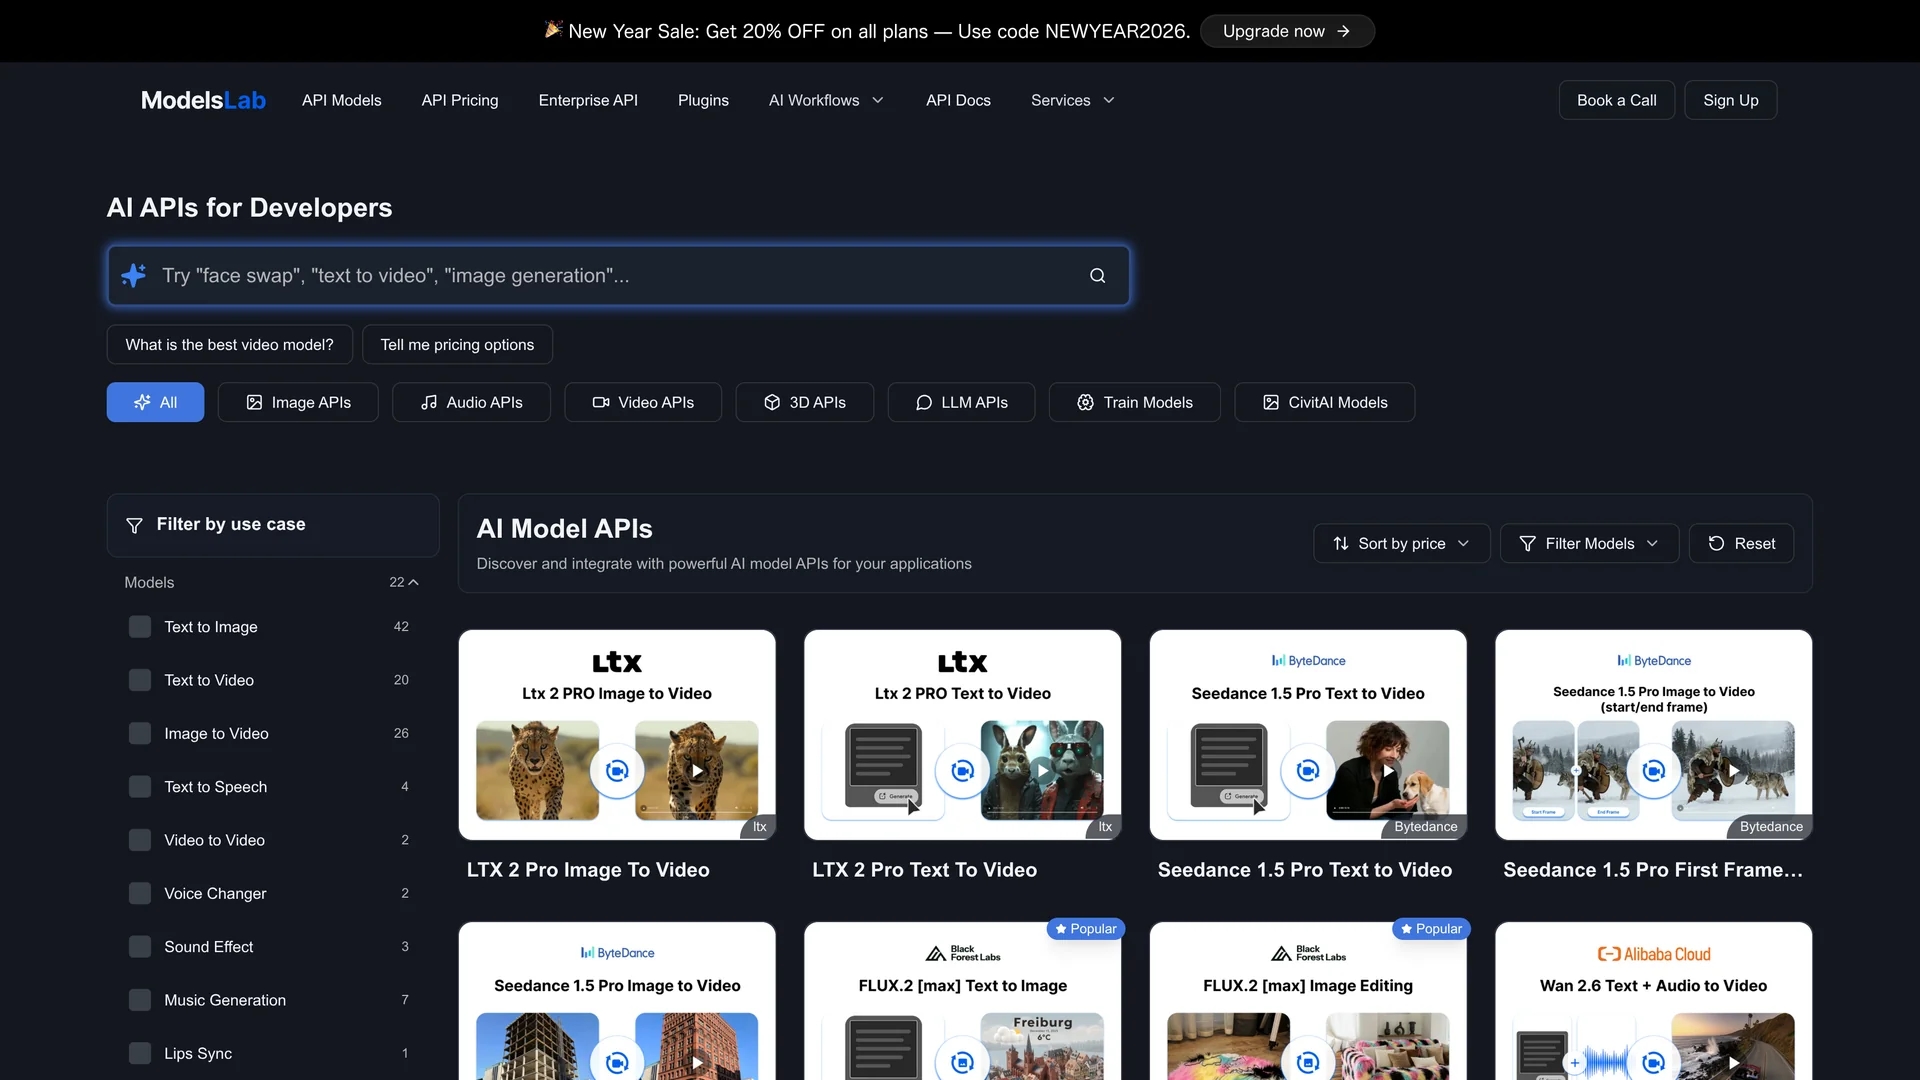The width and height of the screenshot is (1920, 1080).
Task: Click the convert icon on Ltx 2 PRO Image to Video card
Action: click(617, 770)
